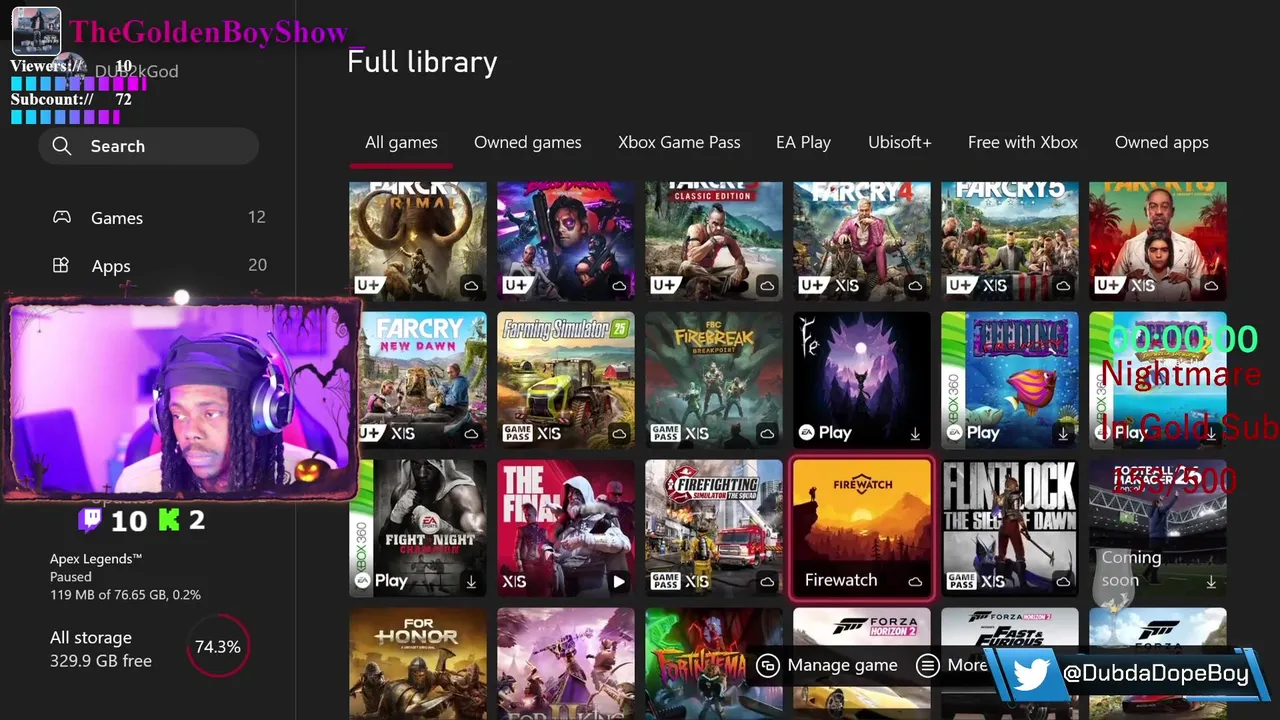Select Fight Night Champion tile
This screenshot has width=1280, height=720.
418,528
